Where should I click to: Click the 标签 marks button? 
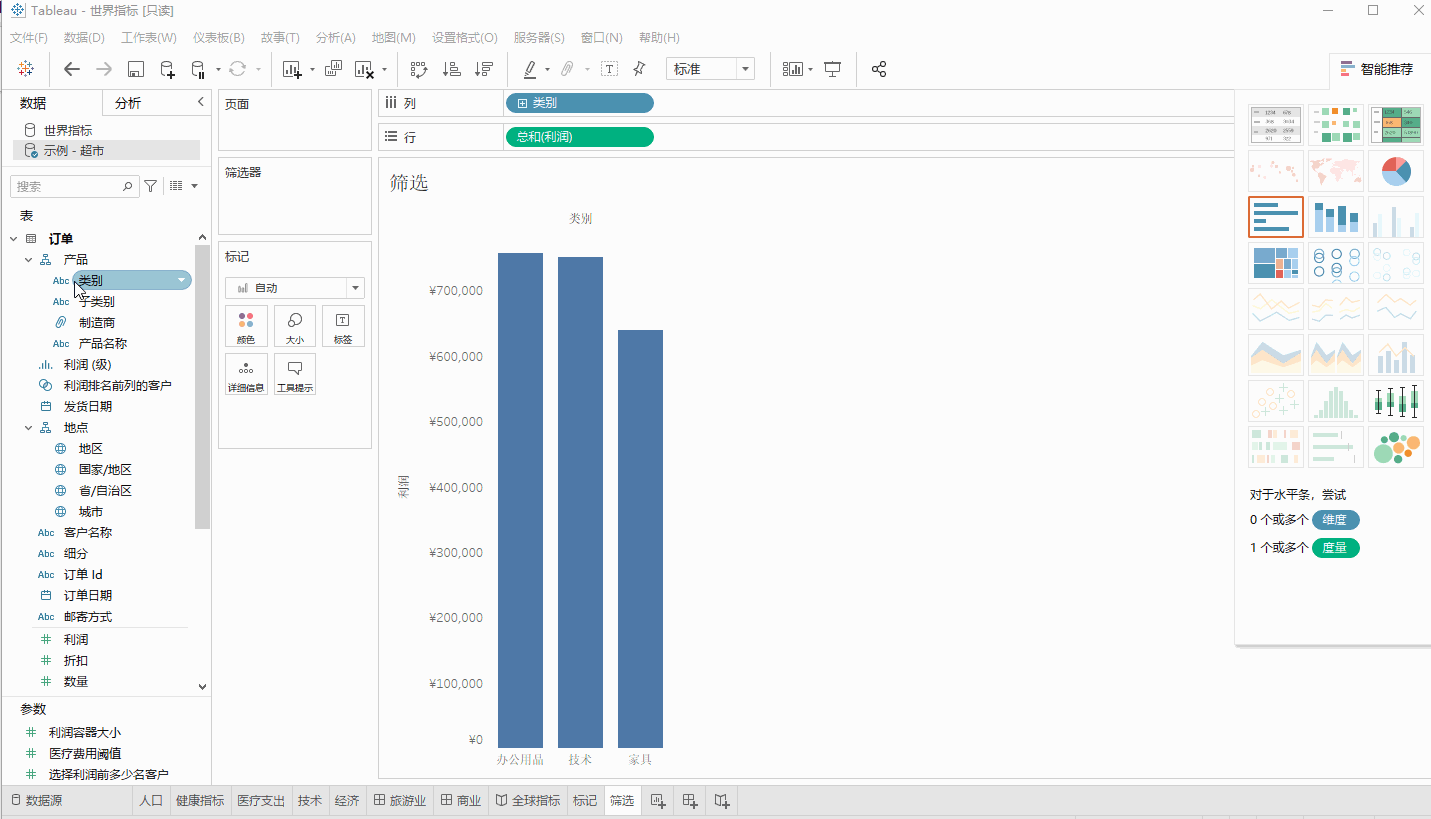click(343, 326)
